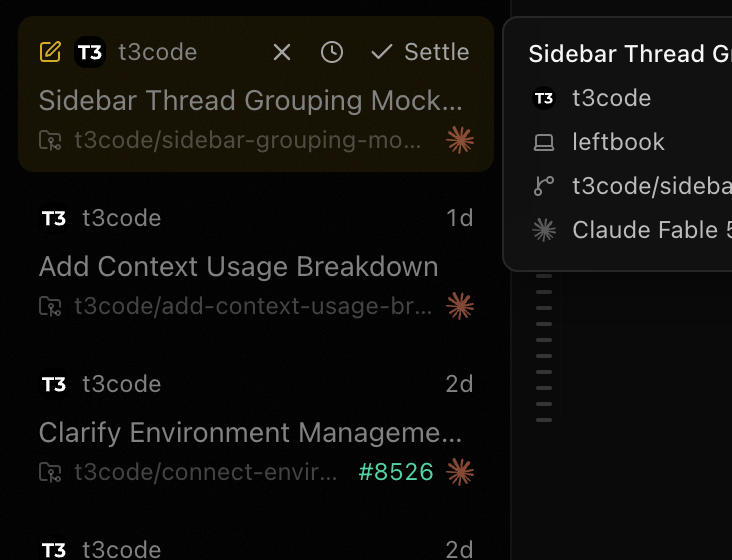Click the T3 logo above Add Context Usage Breakdown

54,218
